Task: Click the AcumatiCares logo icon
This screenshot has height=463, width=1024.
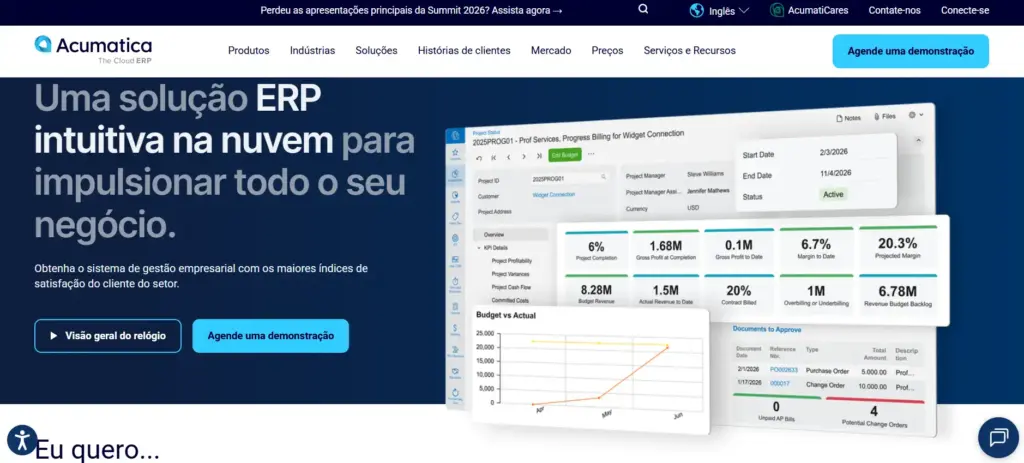Action: point(776,10)
